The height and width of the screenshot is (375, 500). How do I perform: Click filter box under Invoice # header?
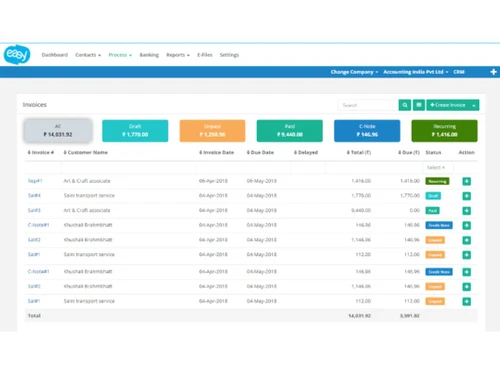(x=43, y=168)
